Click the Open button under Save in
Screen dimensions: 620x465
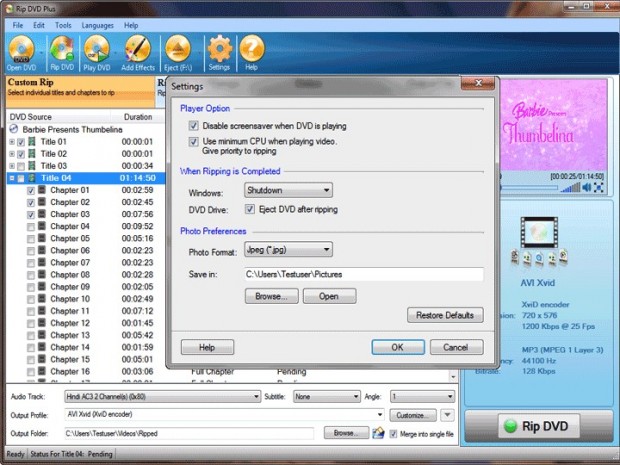coord(329,296)
